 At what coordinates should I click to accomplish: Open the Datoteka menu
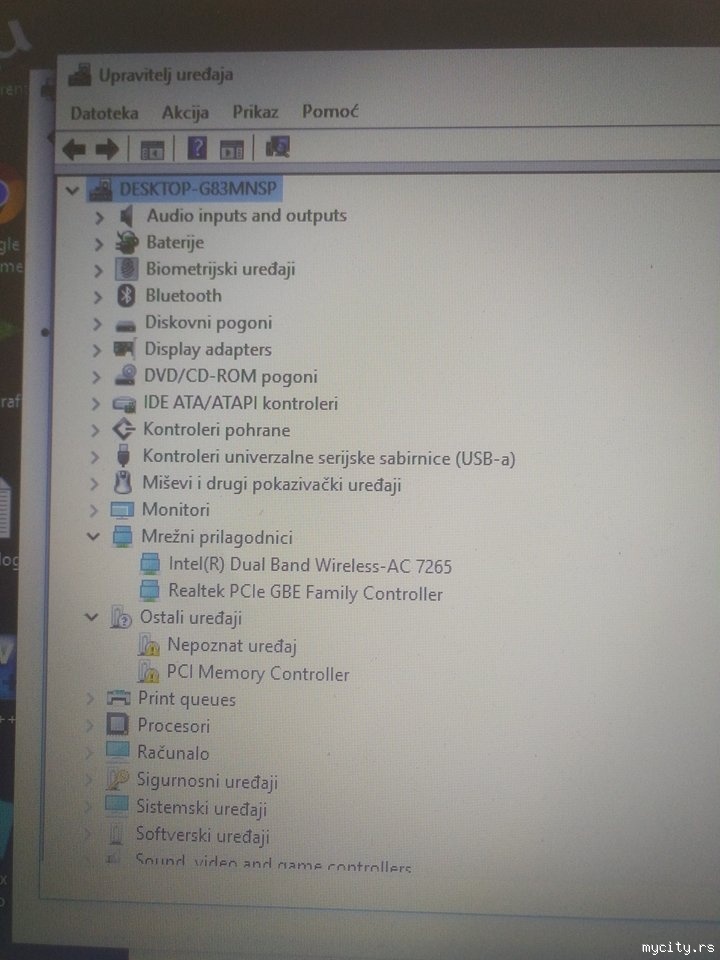105,113
